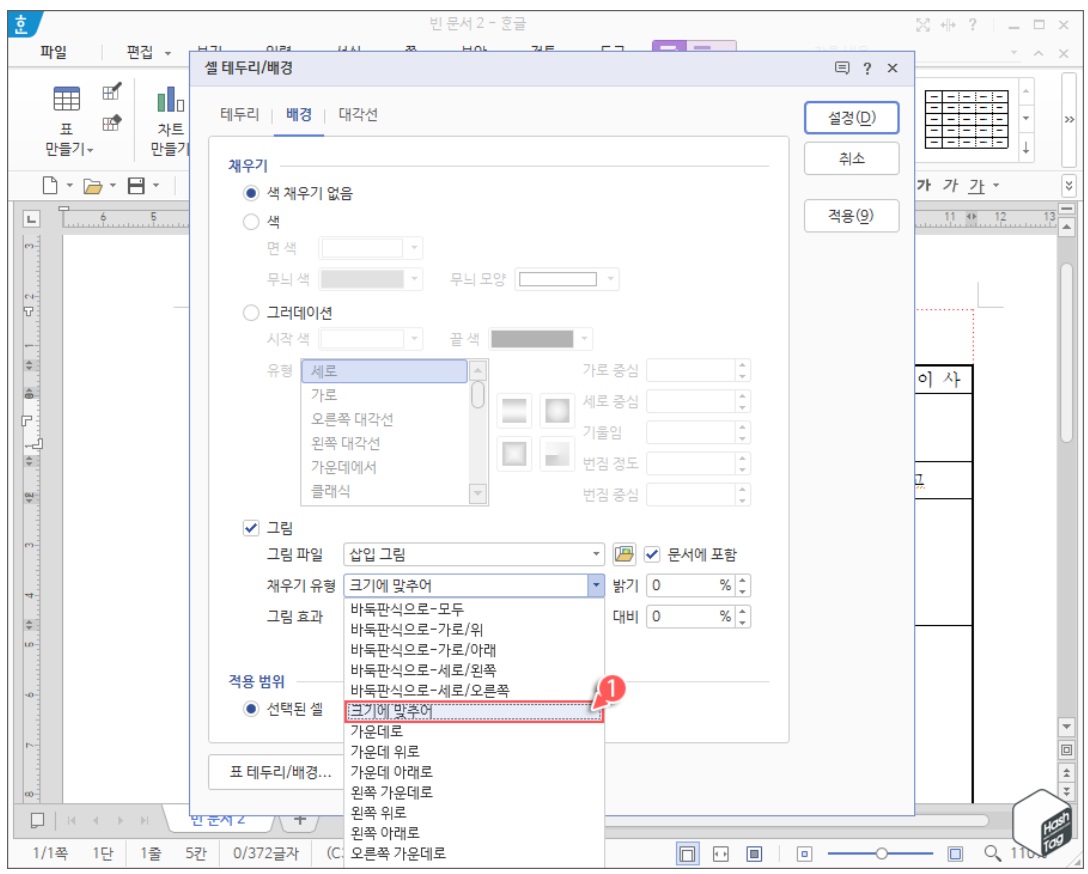Collapse the 채우기 유형 dropdown arrow
The image size is (1088, 874).
tap(596, 585)
